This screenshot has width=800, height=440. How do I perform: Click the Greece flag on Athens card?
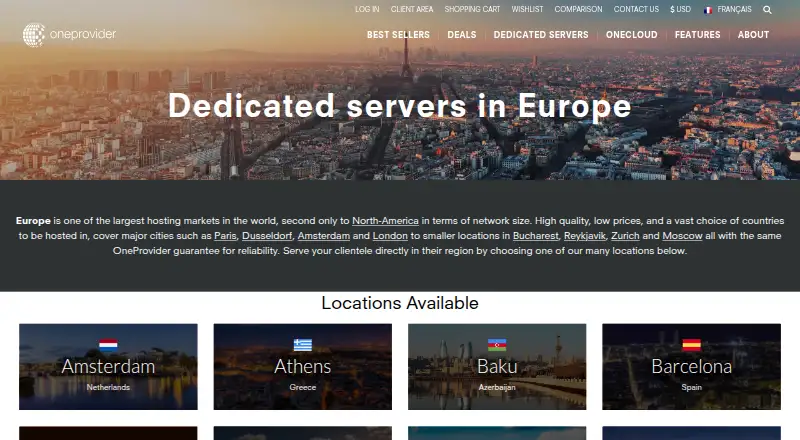point(303,345)
